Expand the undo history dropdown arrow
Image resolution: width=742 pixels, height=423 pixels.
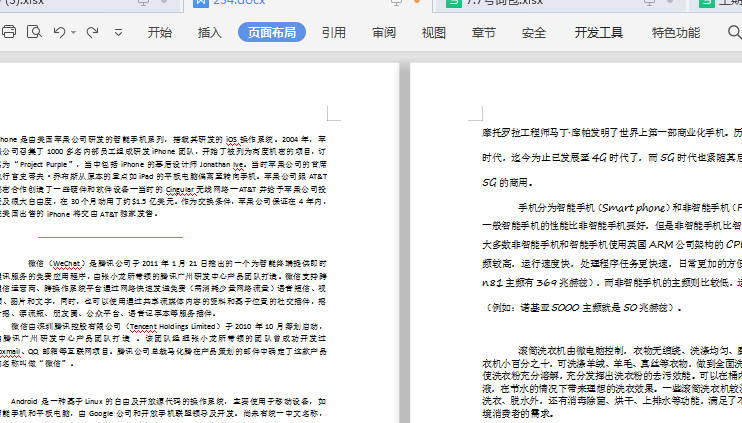pos(74,33)
